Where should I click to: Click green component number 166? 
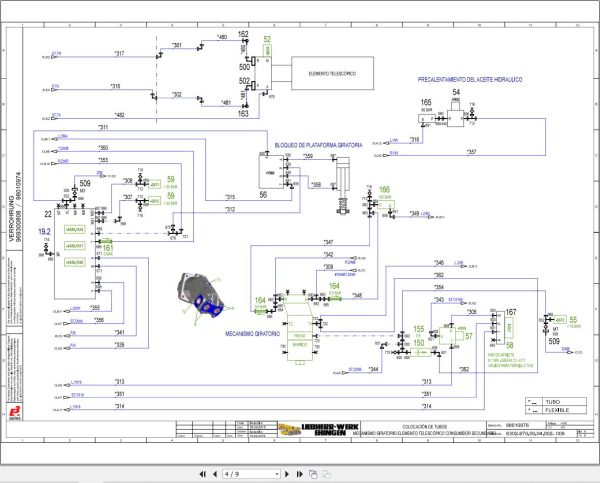tap(384, 189)
